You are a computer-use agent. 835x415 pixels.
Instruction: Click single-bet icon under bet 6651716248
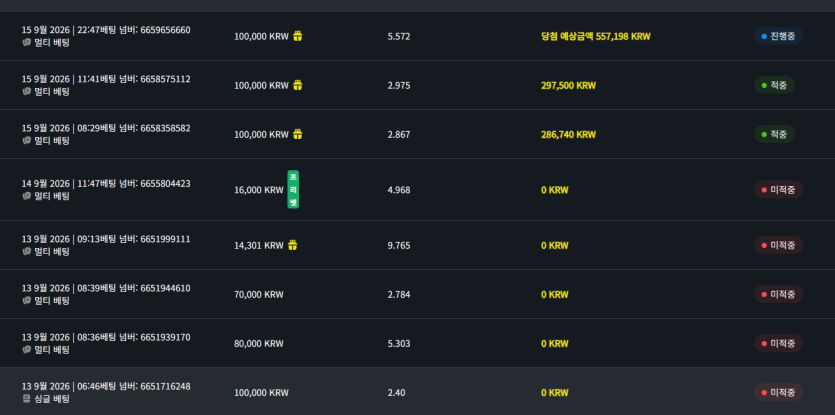coord(27,398)
